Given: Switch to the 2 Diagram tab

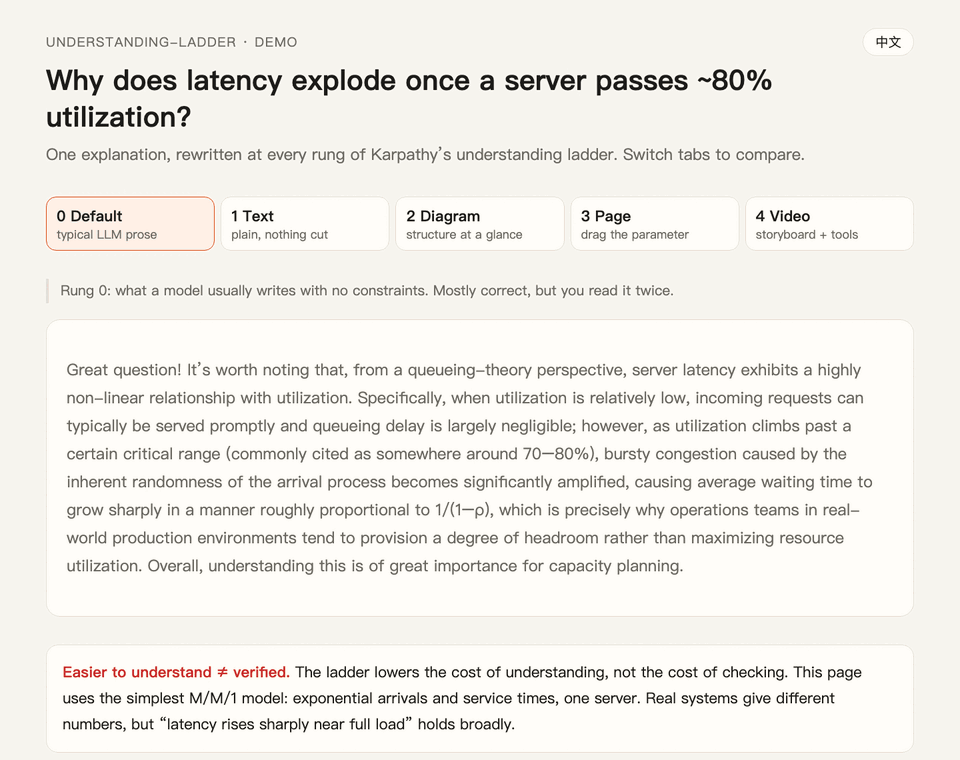Looking at the screenshot, I should 479,224.
